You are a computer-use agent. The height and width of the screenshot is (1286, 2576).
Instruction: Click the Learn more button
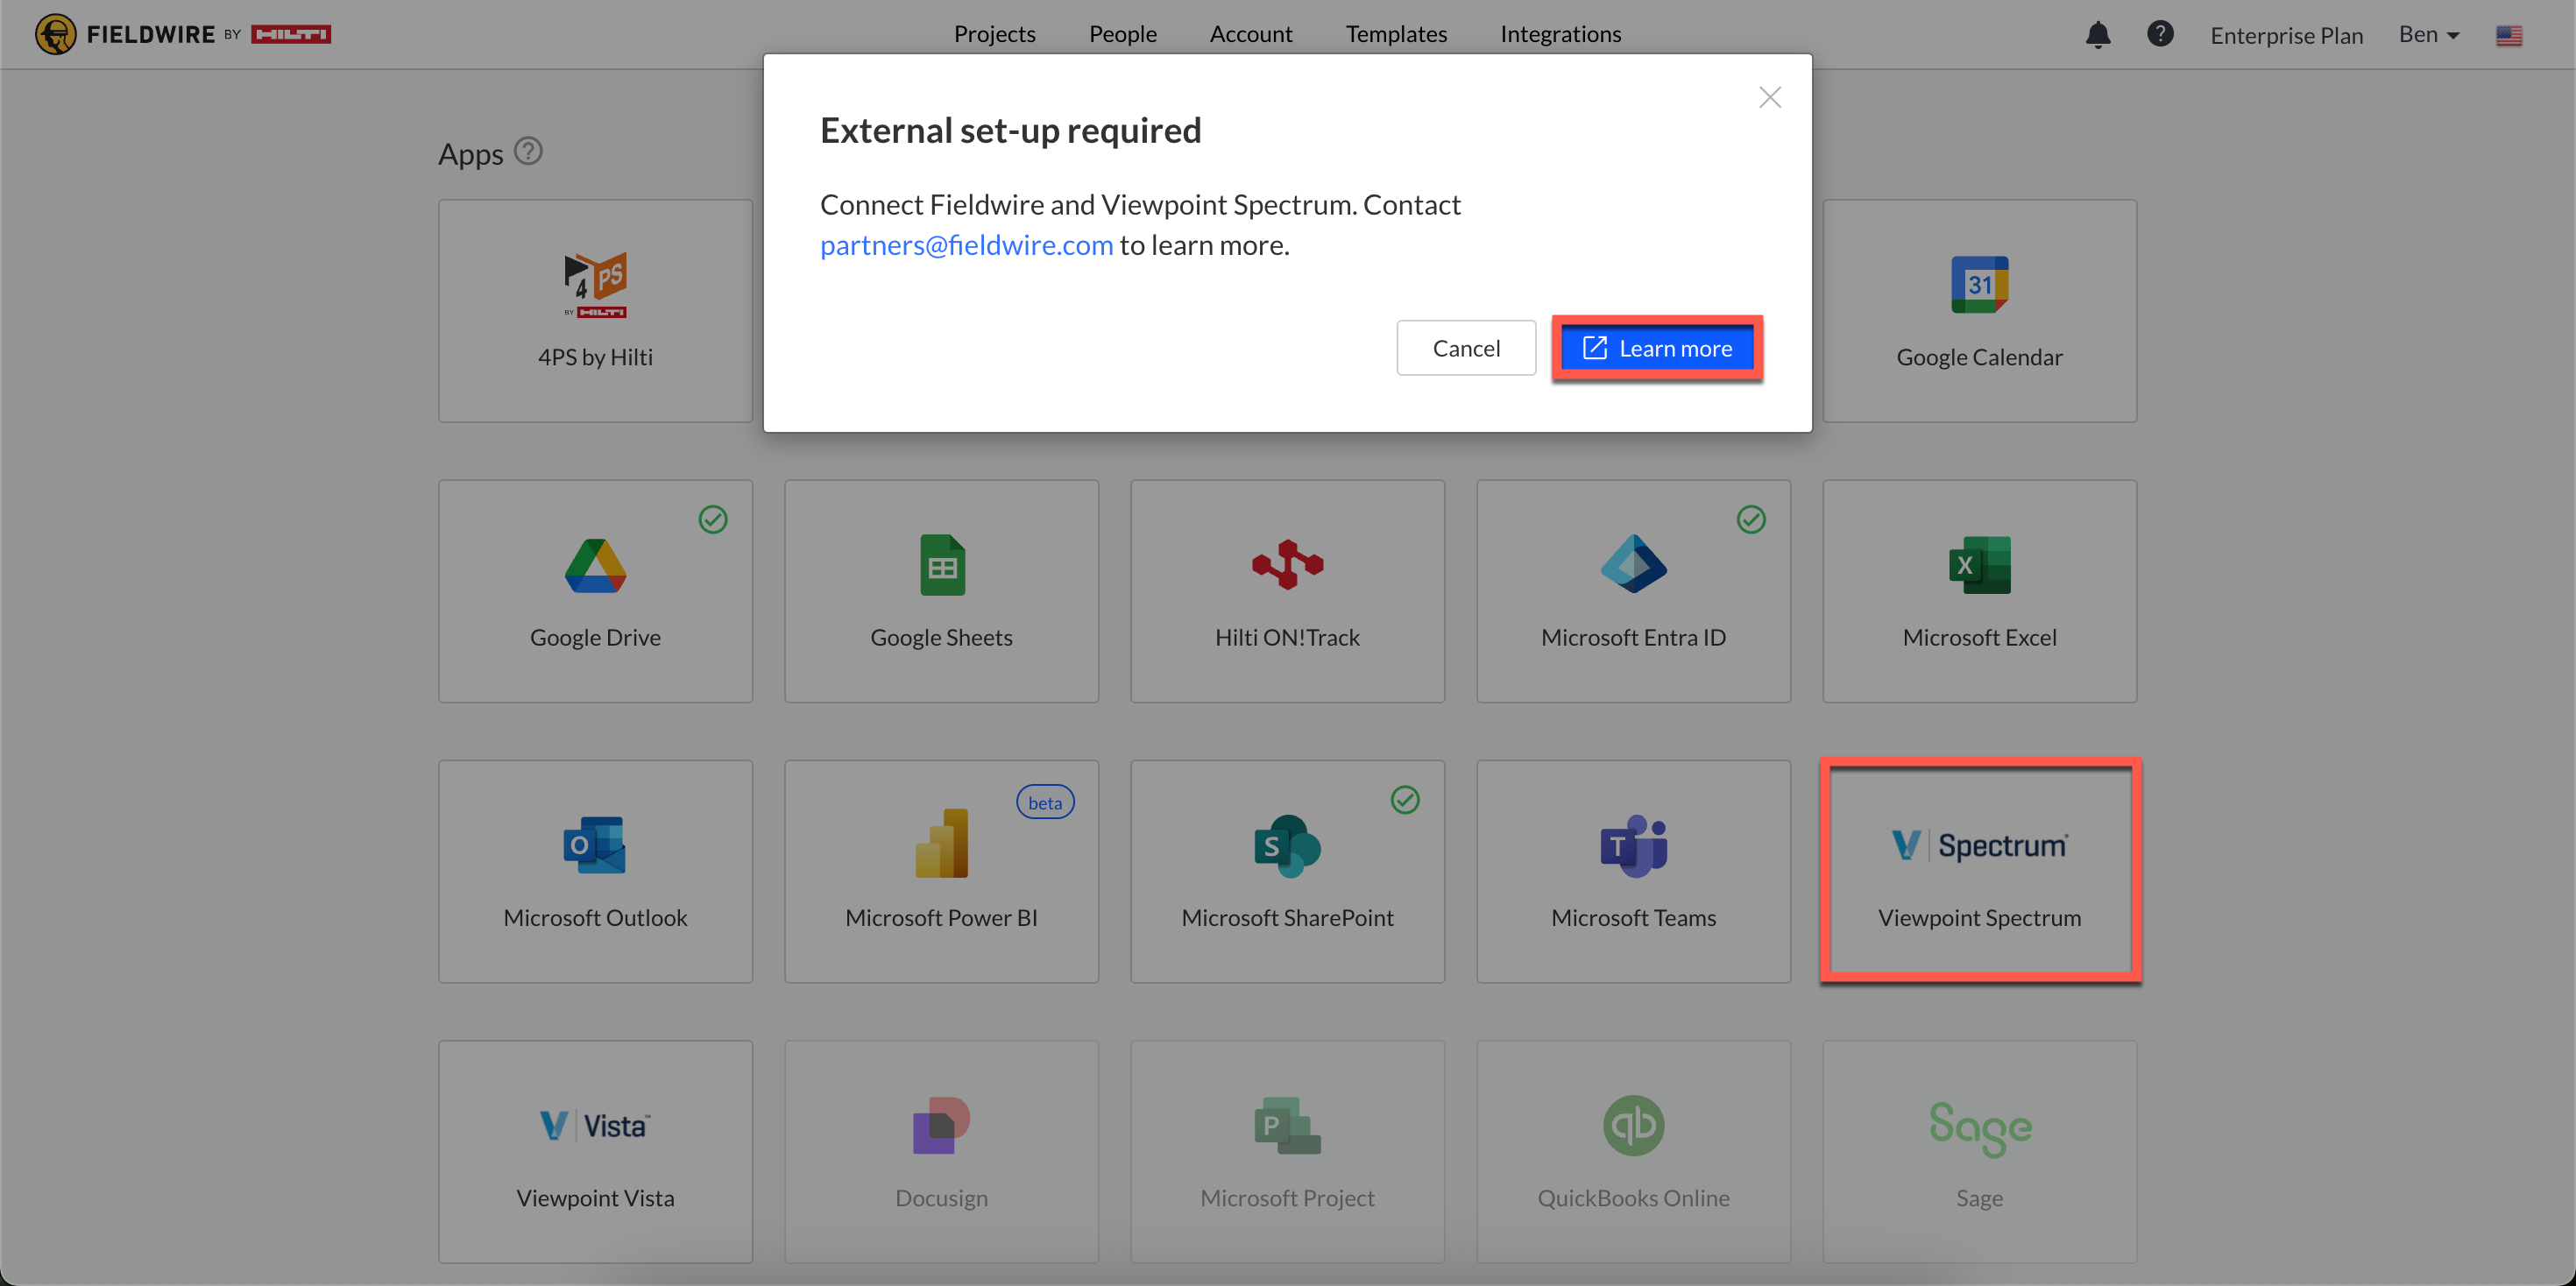pyautogui.click(x=1656, y=348)
